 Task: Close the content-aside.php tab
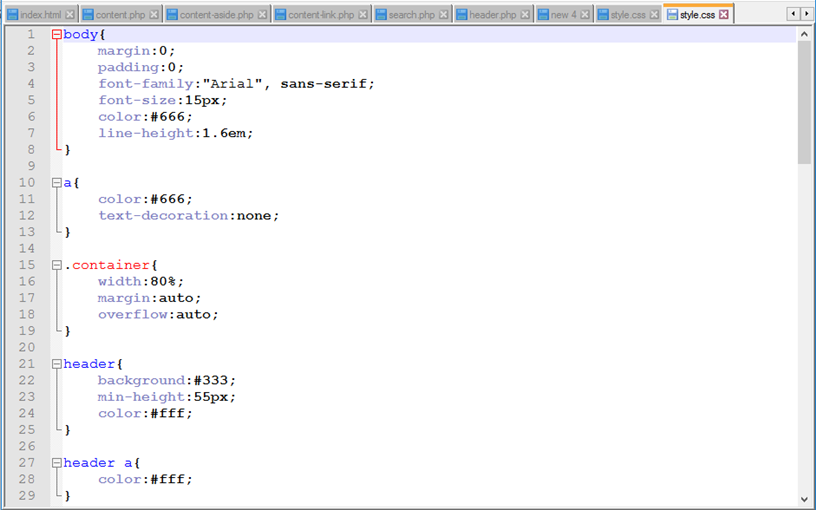262,15
